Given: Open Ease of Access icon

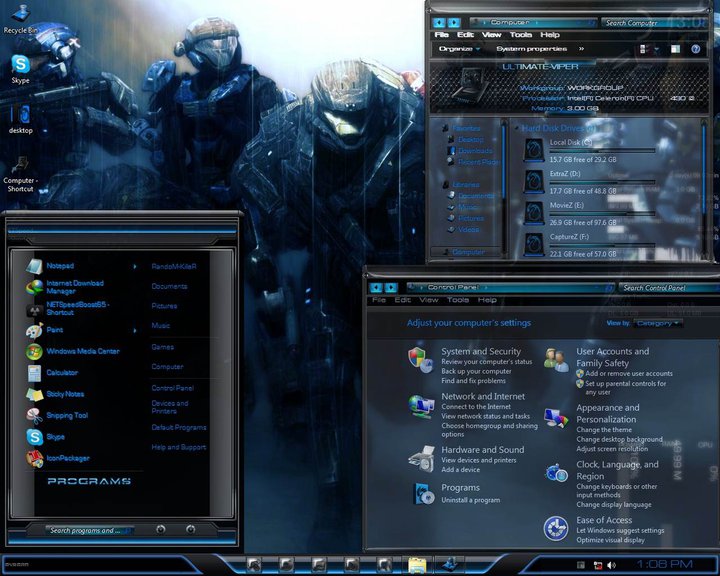Looking at the screenshot, I should (556, 528).
